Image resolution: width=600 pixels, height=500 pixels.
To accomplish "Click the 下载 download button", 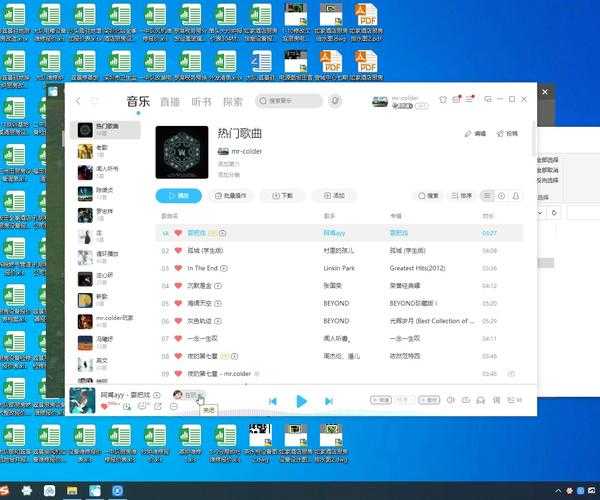I will pyautogui.click(x=282, y=195).
